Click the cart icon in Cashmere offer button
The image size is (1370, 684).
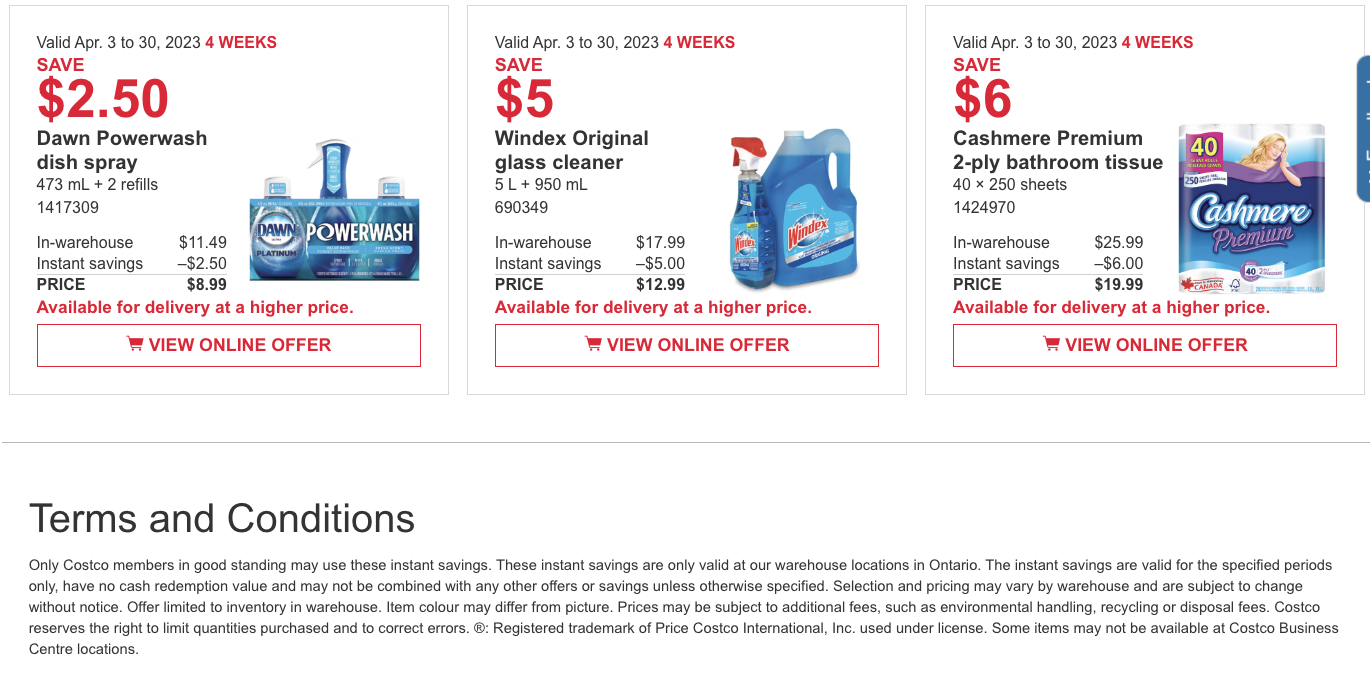[1050, 344]
